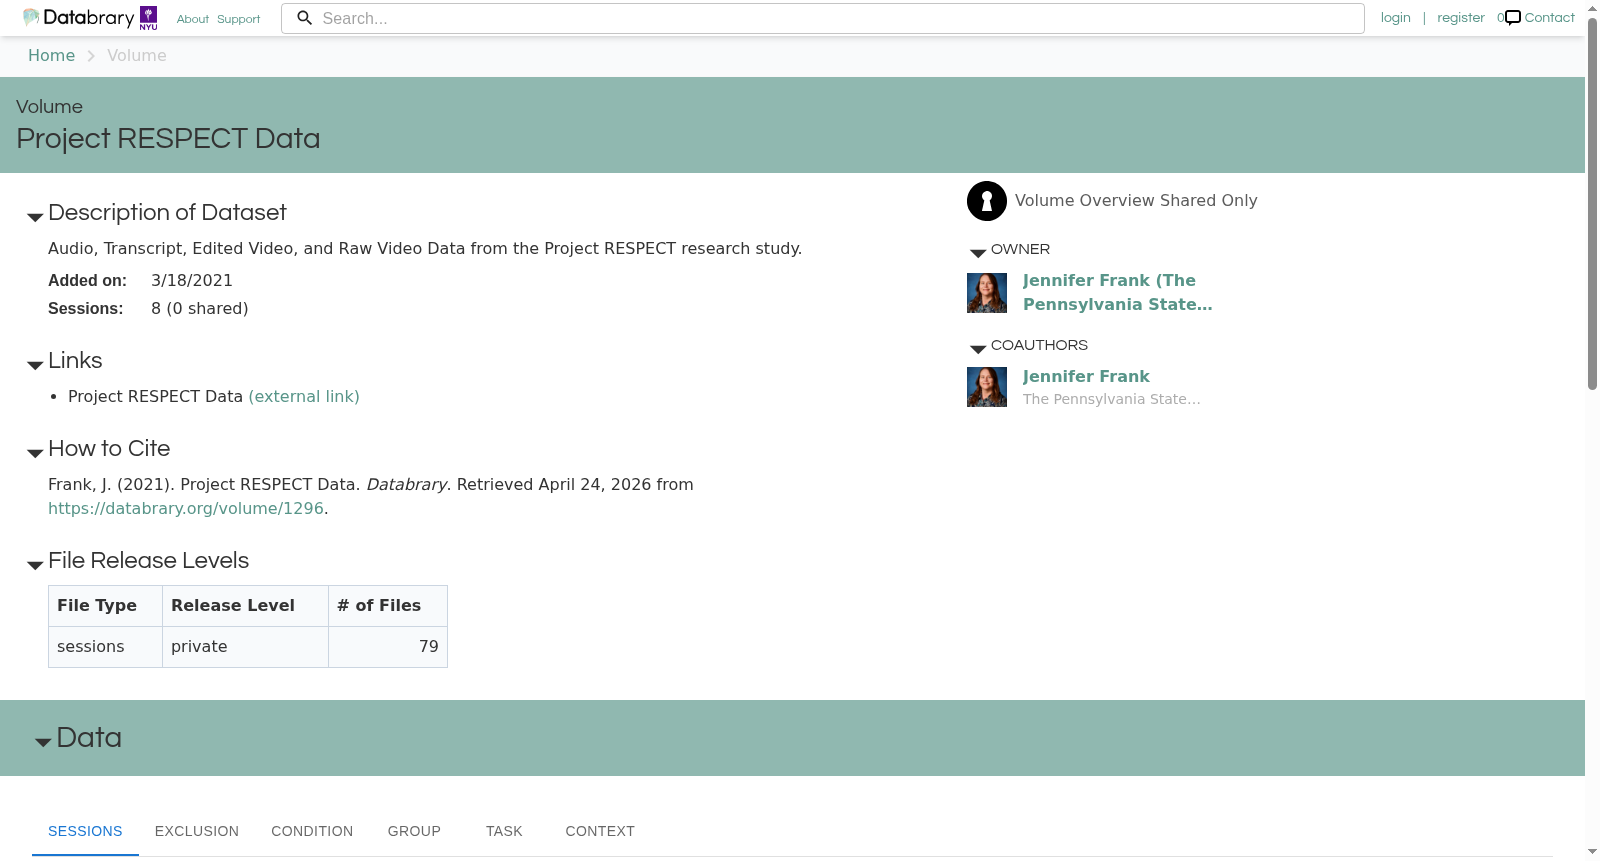Image resolution: width=1600 pixels, height=861 pixels.
Task: Switch to the EXCLUSION tab
Action: 197,831
